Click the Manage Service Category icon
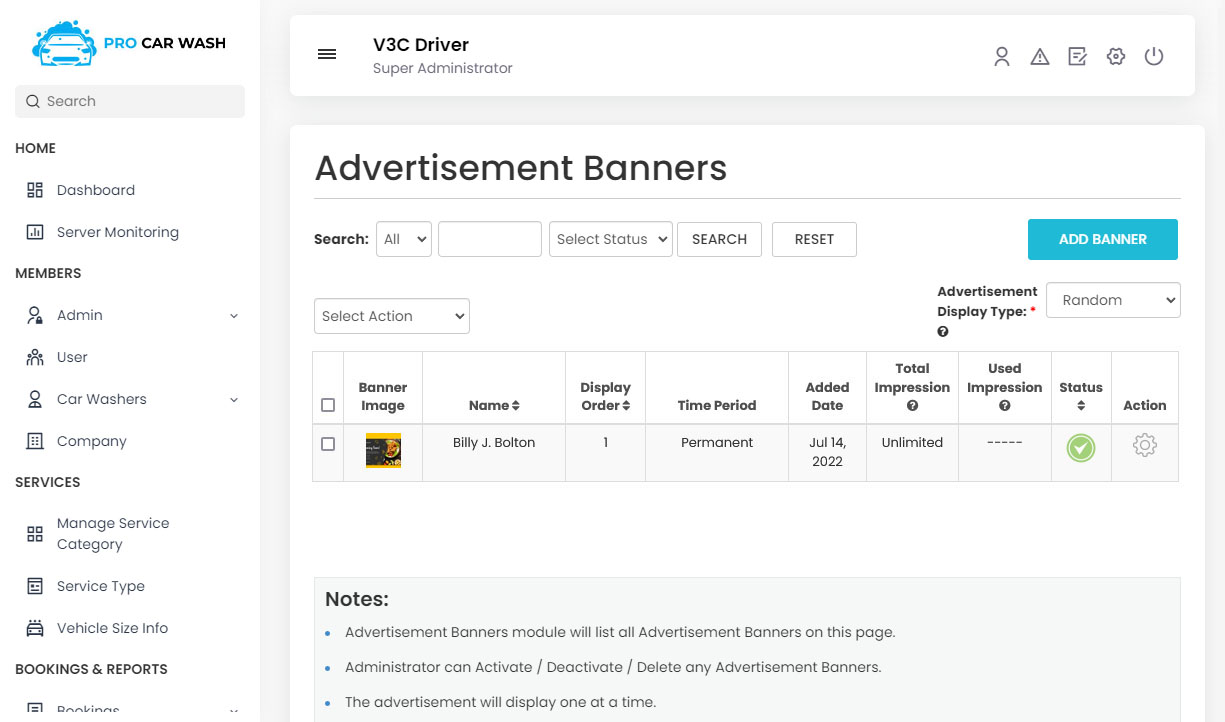 pos(35,534)
